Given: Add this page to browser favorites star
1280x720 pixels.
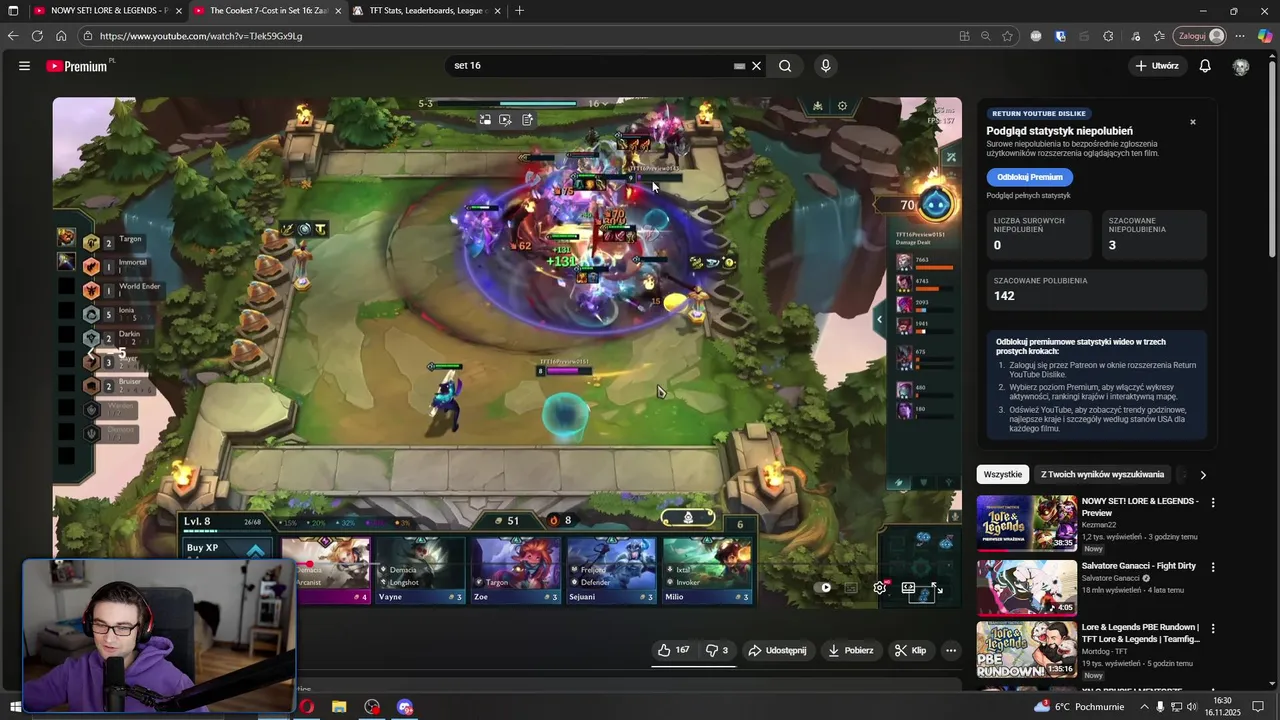Looking at the screenshot, I should (x=1007, y=36).
